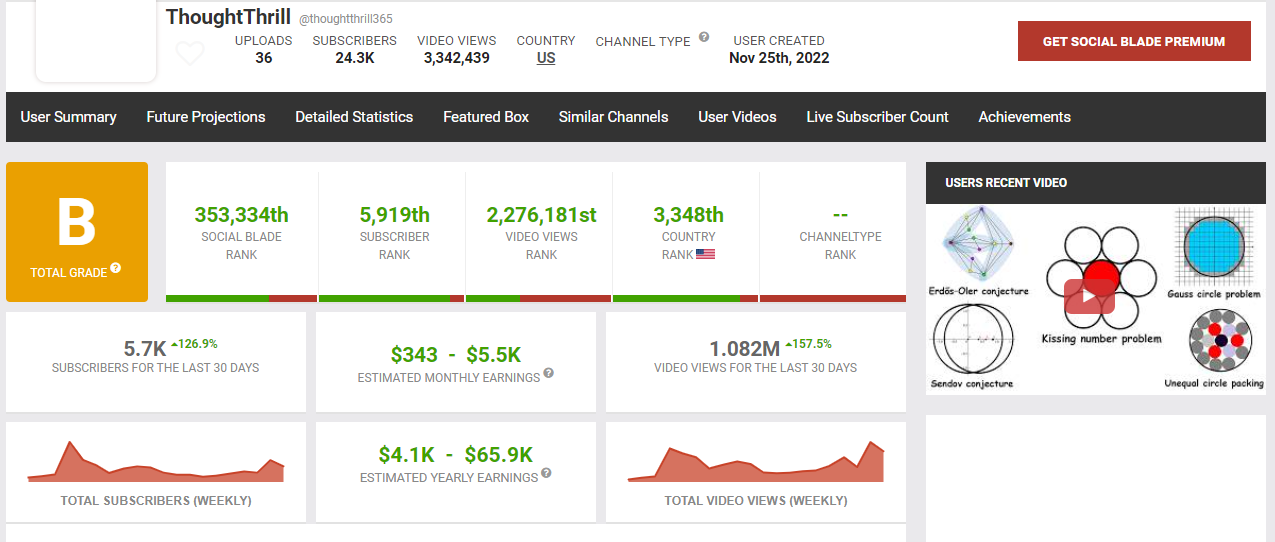Open Detailed Statistics tab
Screen dimensions: 1275x542
pos(354,117)
